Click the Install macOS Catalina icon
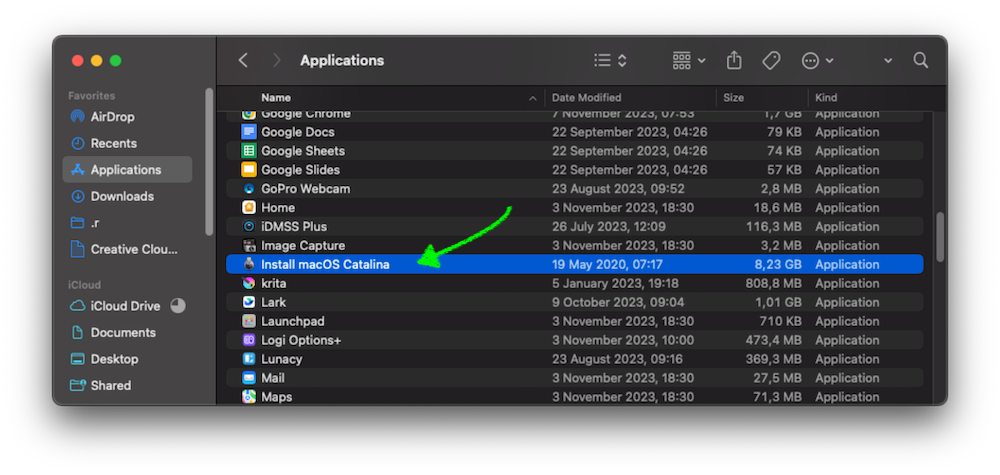The image size is (1000, 475). 249,264
